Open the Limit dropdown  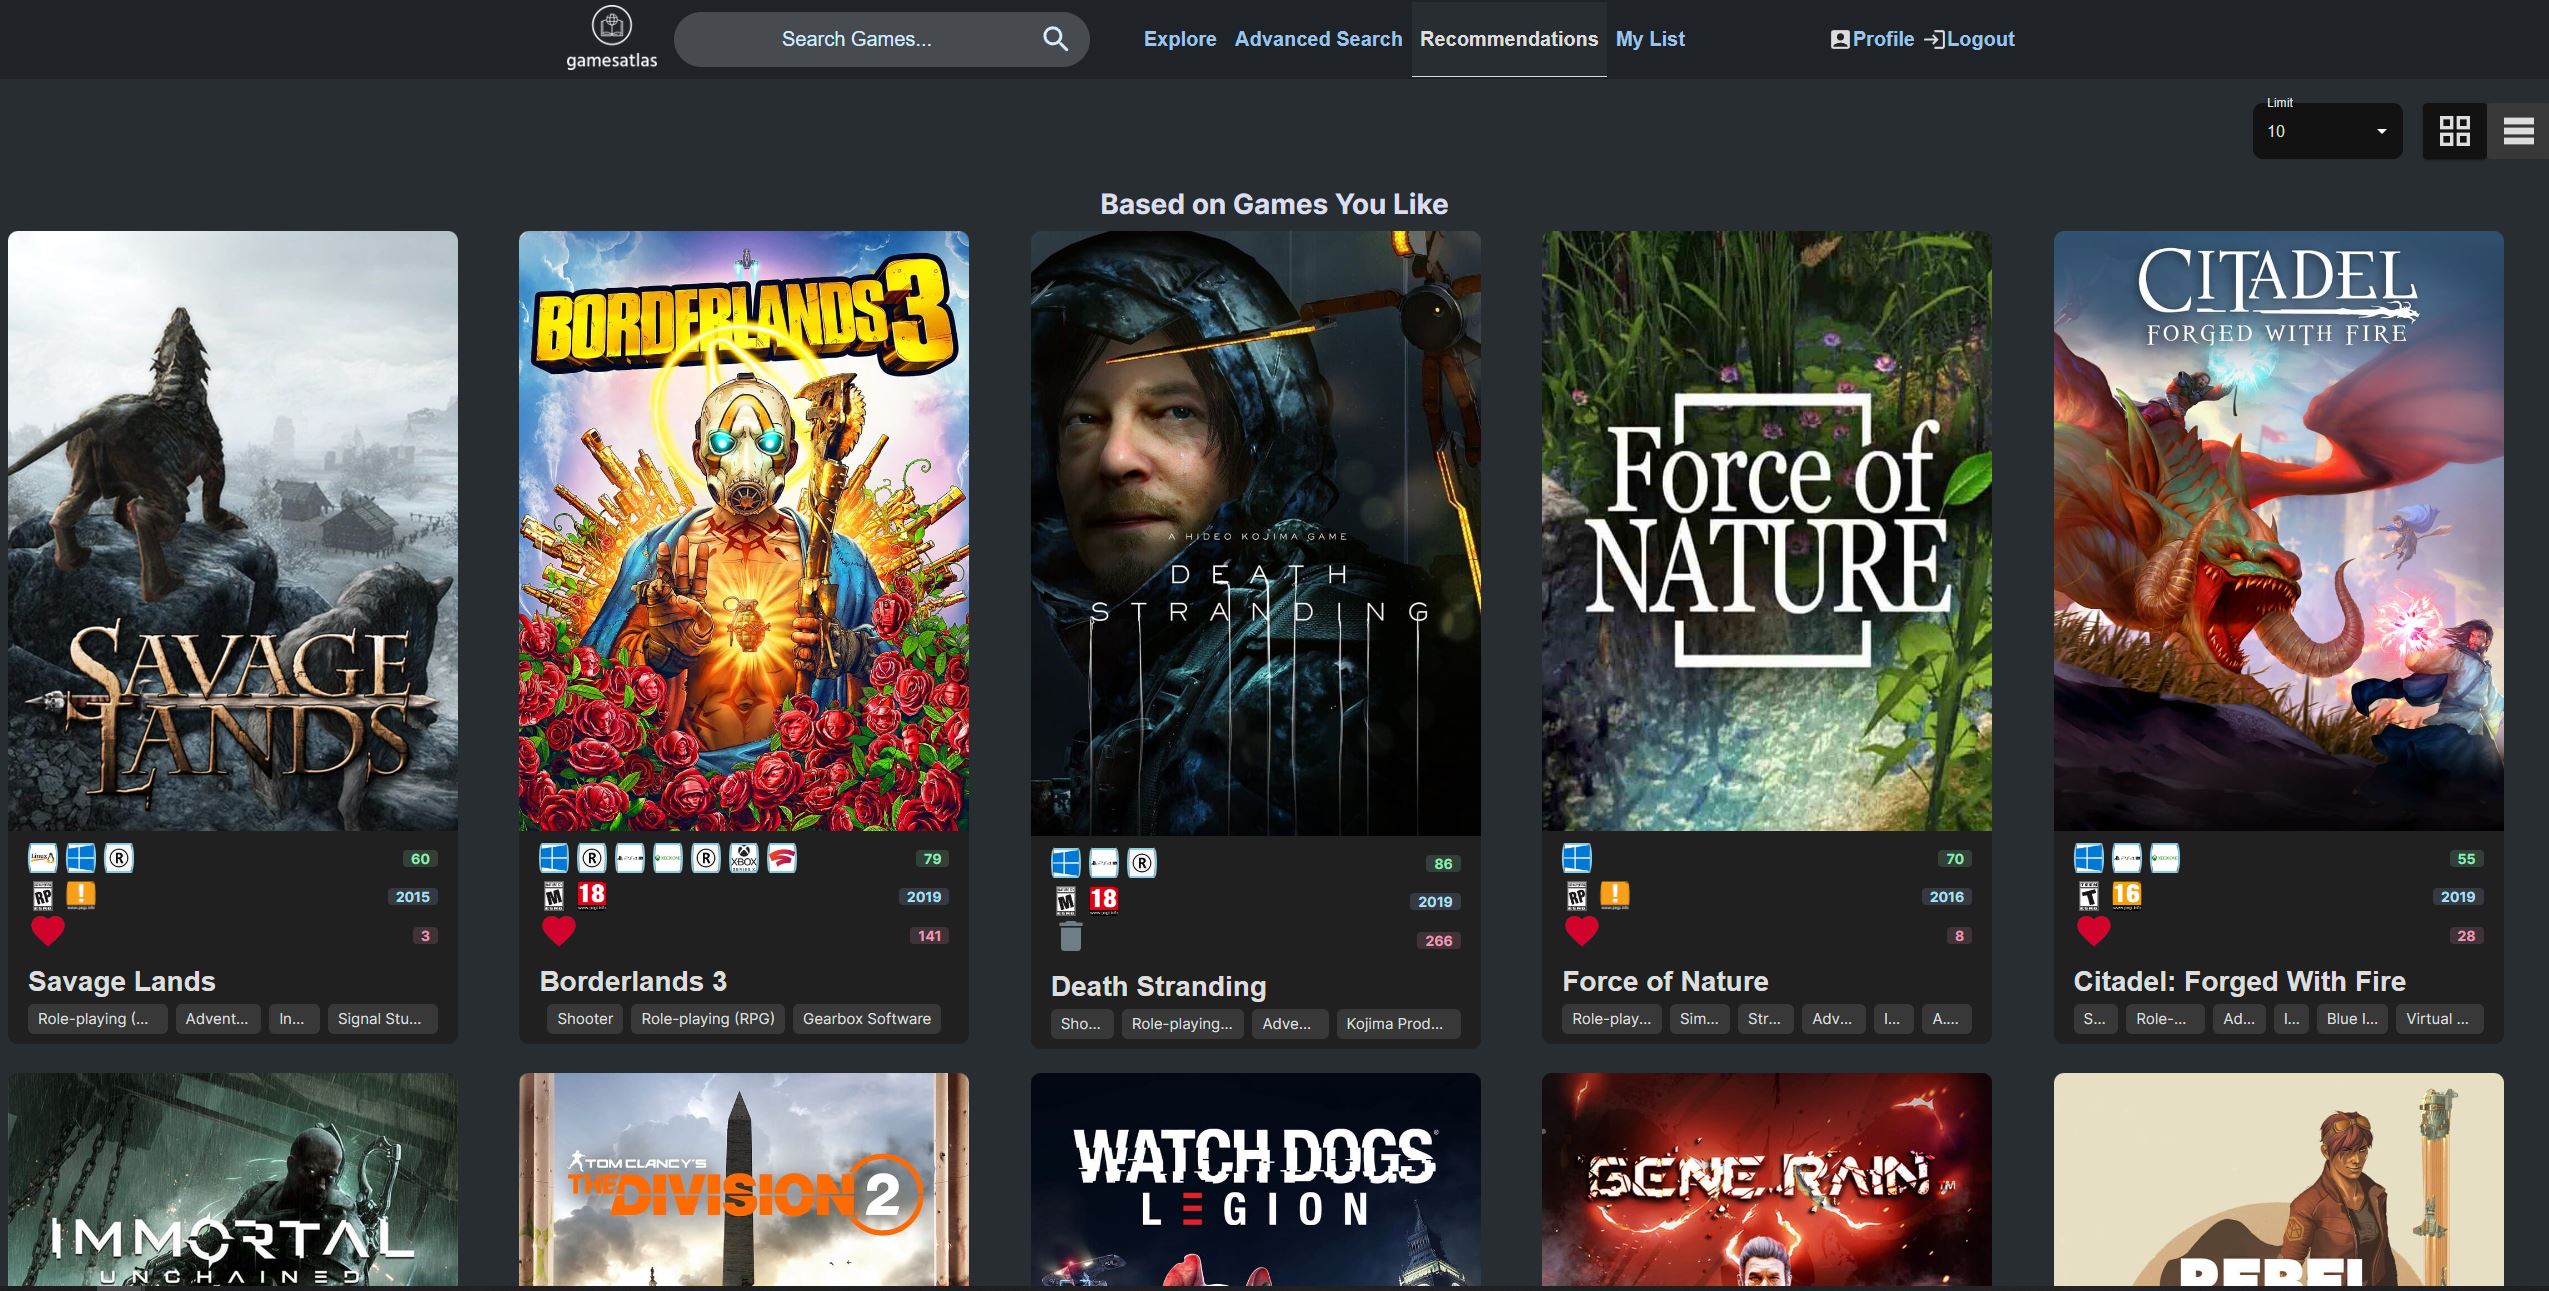click(2326, 131)
